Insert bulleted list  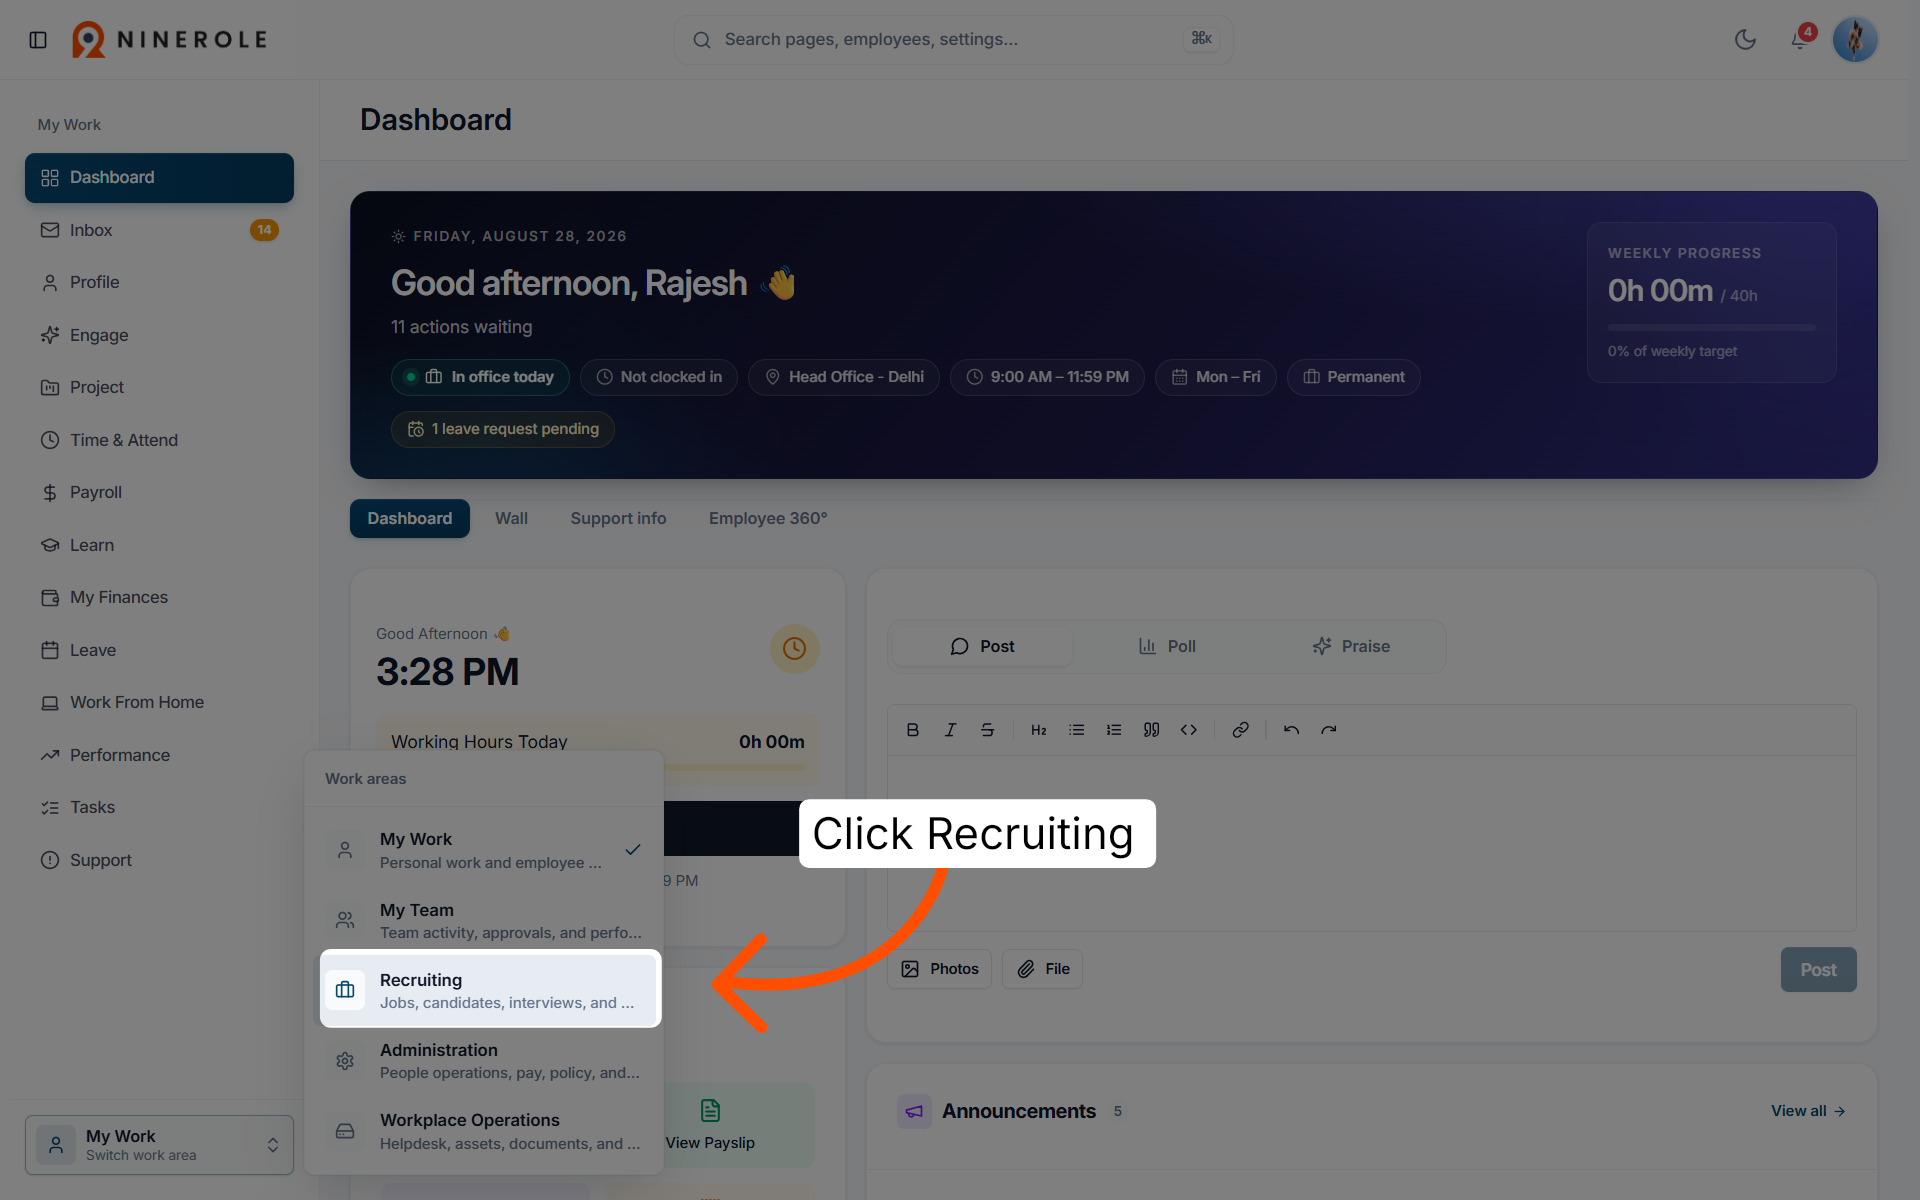pos(1076,730)
